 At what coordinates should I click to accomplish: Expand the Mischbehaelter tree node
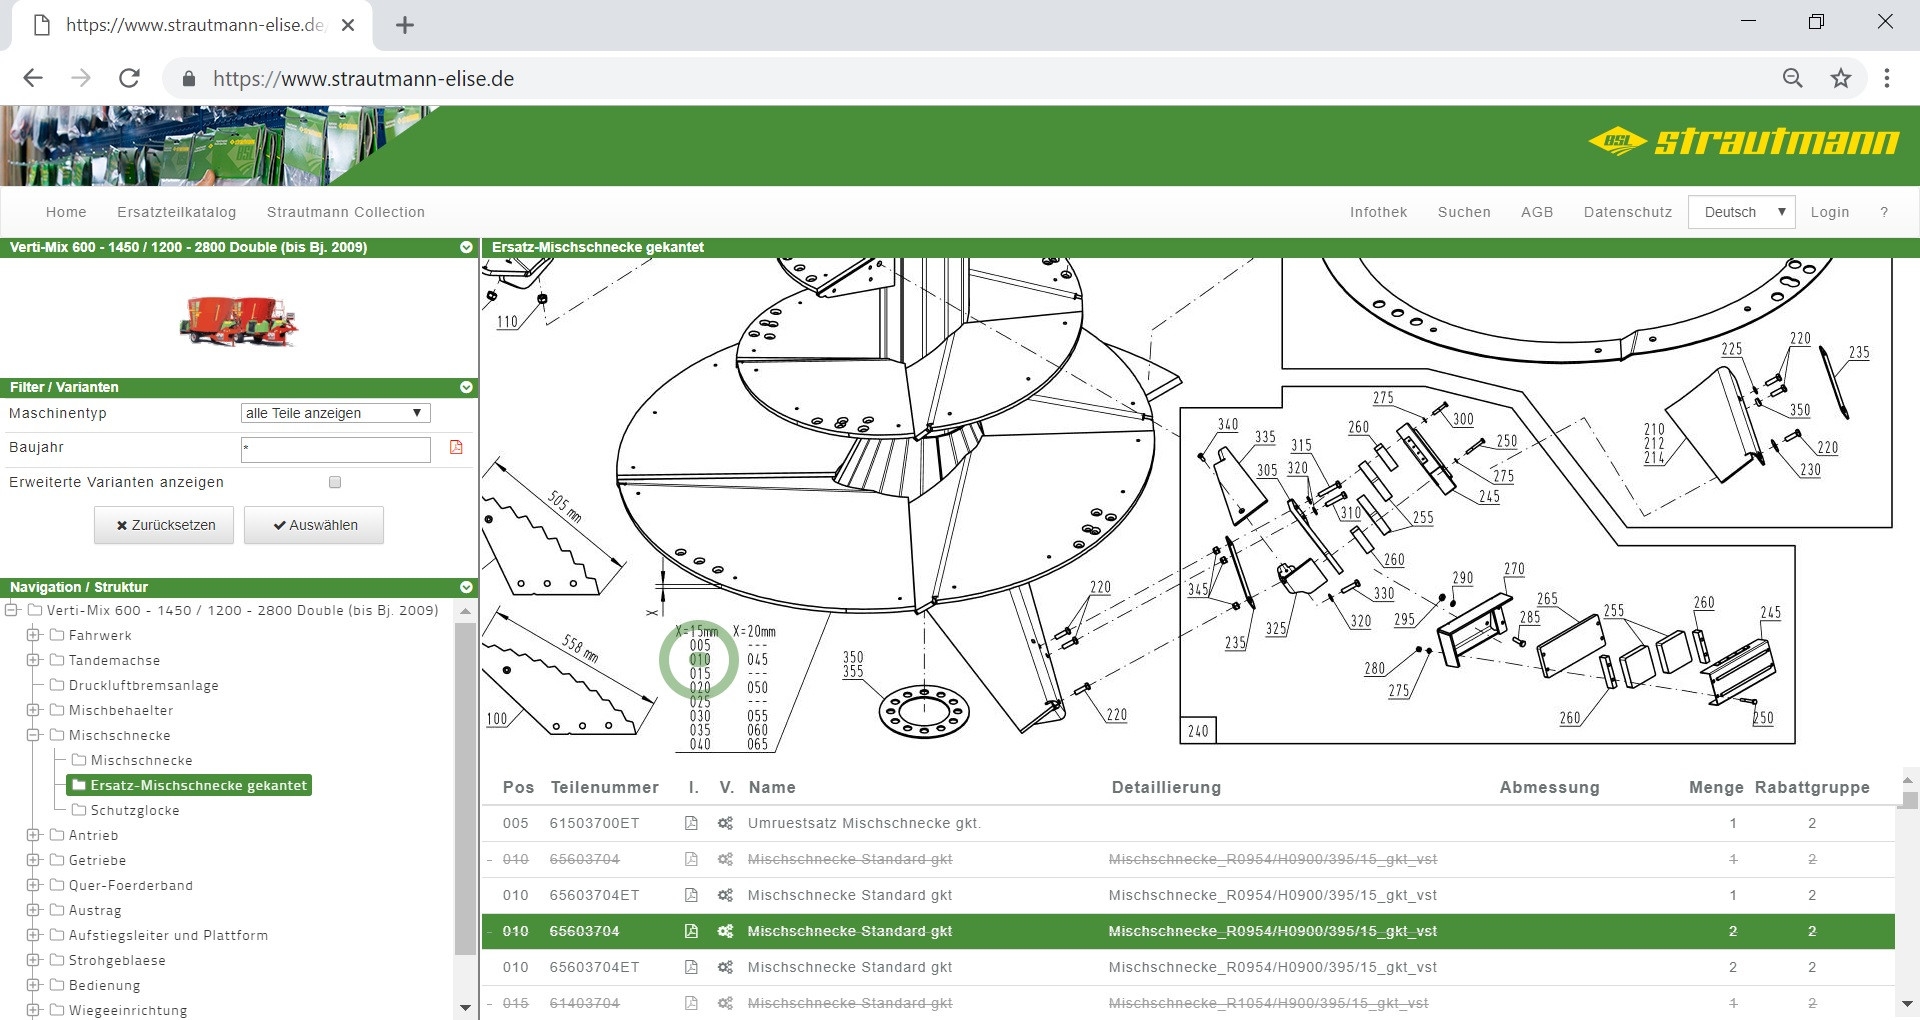[x=33, y=710]
